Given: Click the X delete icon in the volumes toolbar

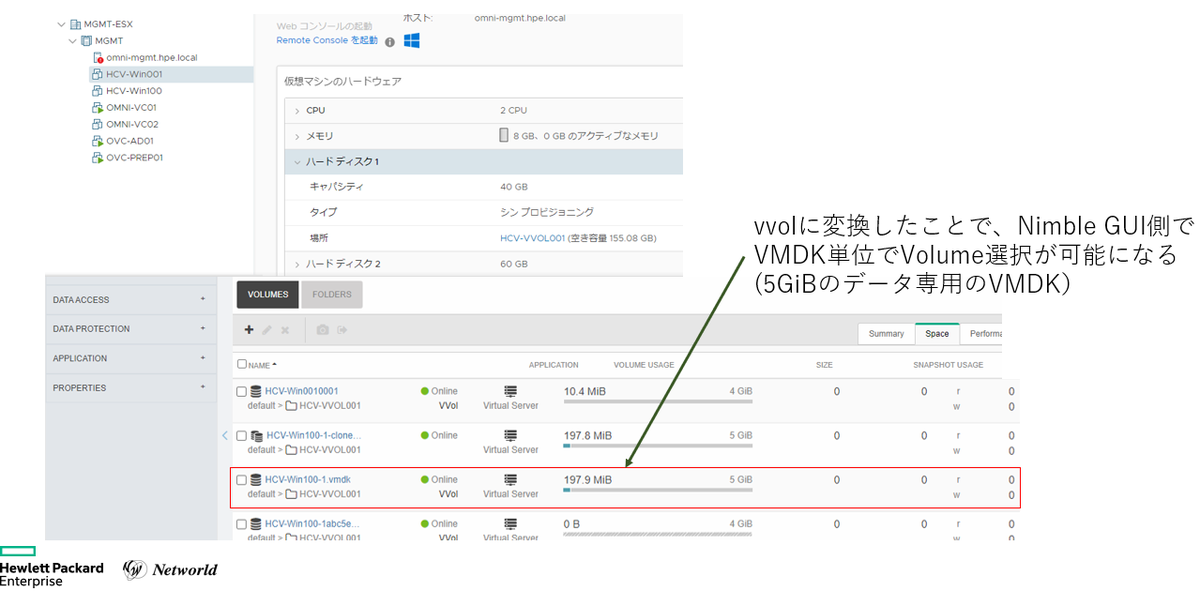Looking at the screenshot, I should pos(284,329).
